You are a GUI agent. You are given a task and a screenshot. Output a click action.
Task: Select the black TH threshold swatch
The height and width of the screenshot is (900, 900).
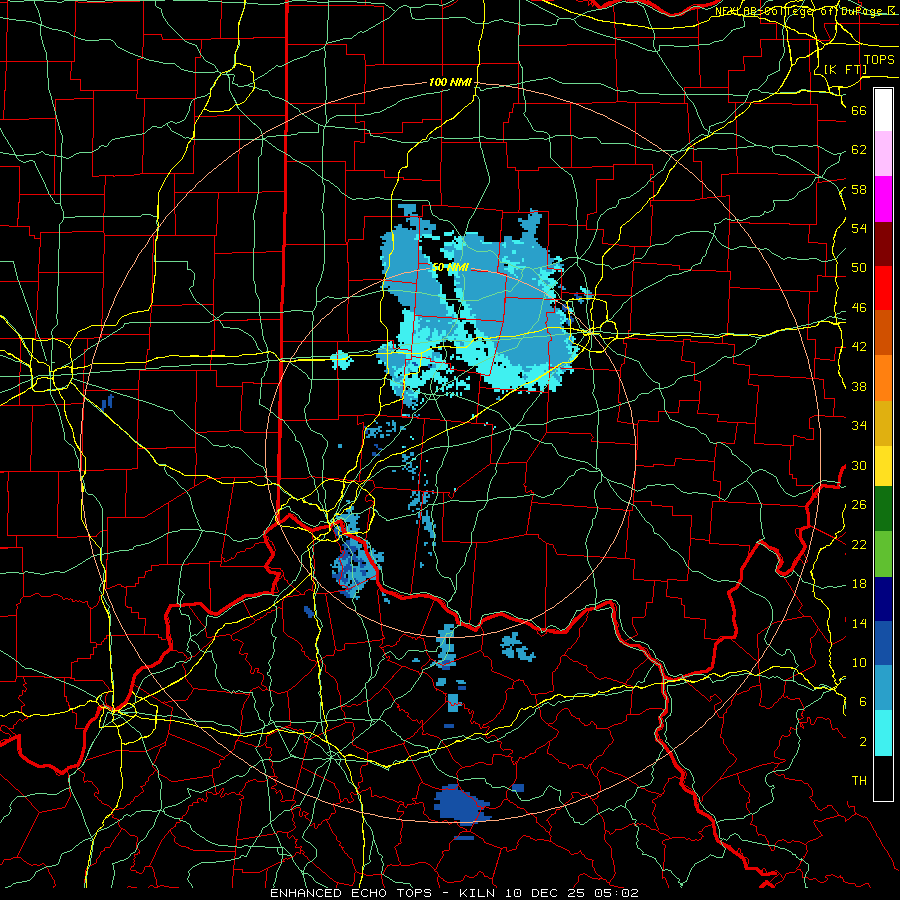[883, 778]
